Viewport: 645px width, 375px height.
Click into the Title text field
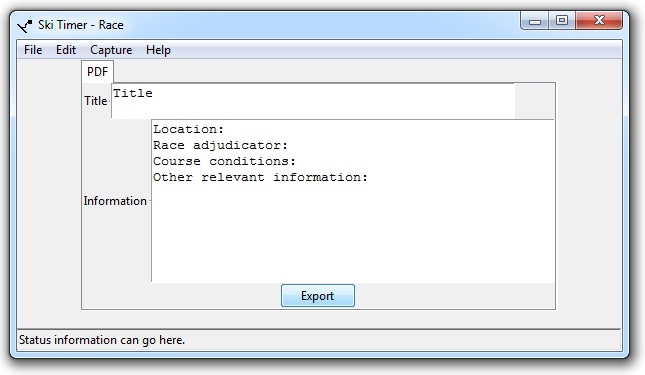(313, 101)
